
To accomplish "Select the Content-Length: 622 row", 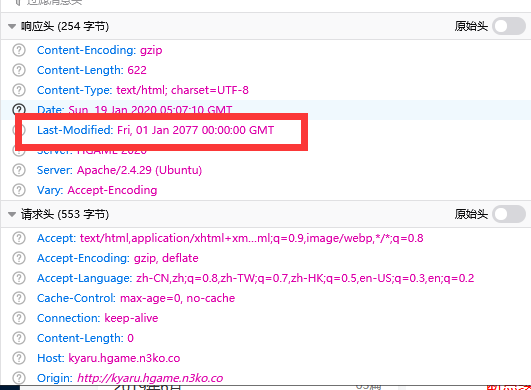I will tap(266, 70).
